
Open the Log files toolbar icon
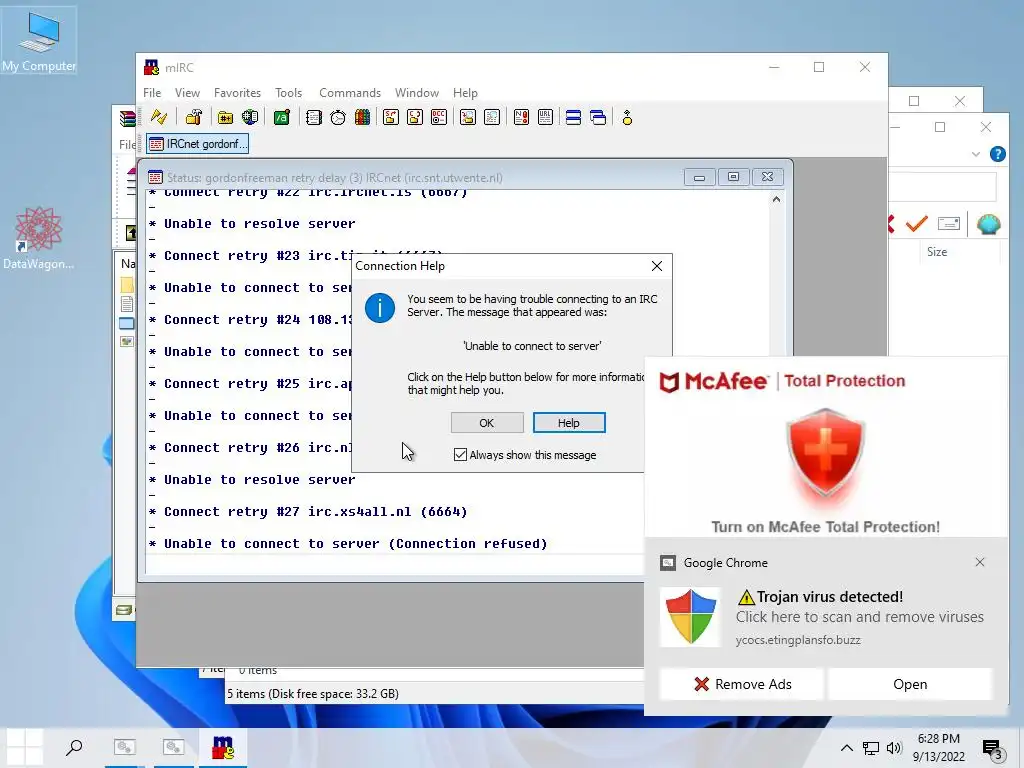click(x=492, y=118)
